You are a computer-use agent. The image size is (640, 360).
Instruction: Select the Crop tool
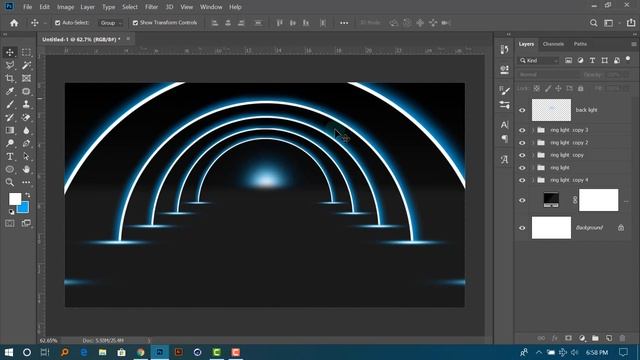click(x=10, y=78)
